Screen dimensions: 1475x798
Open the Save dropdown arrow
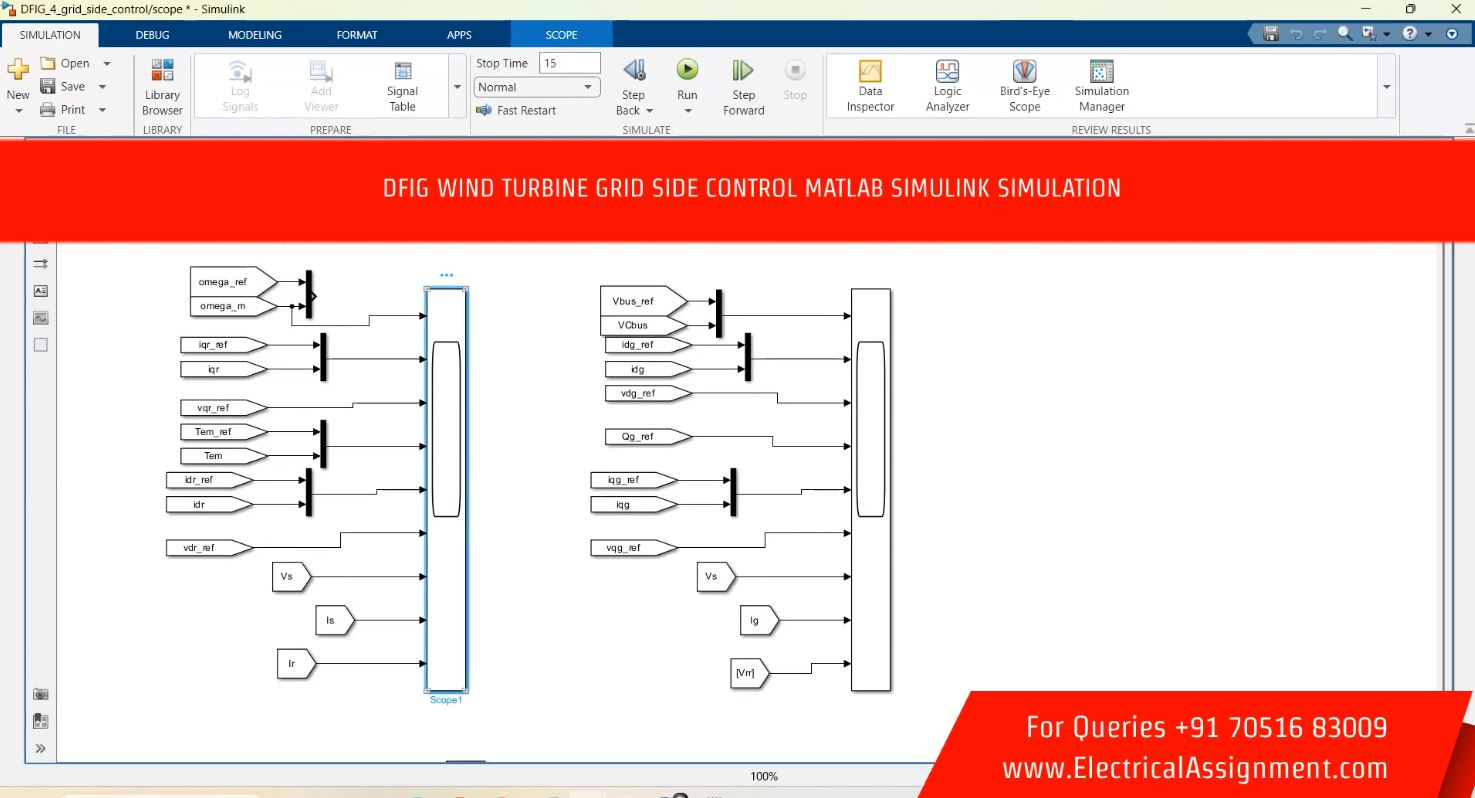[x=103, y=87]
